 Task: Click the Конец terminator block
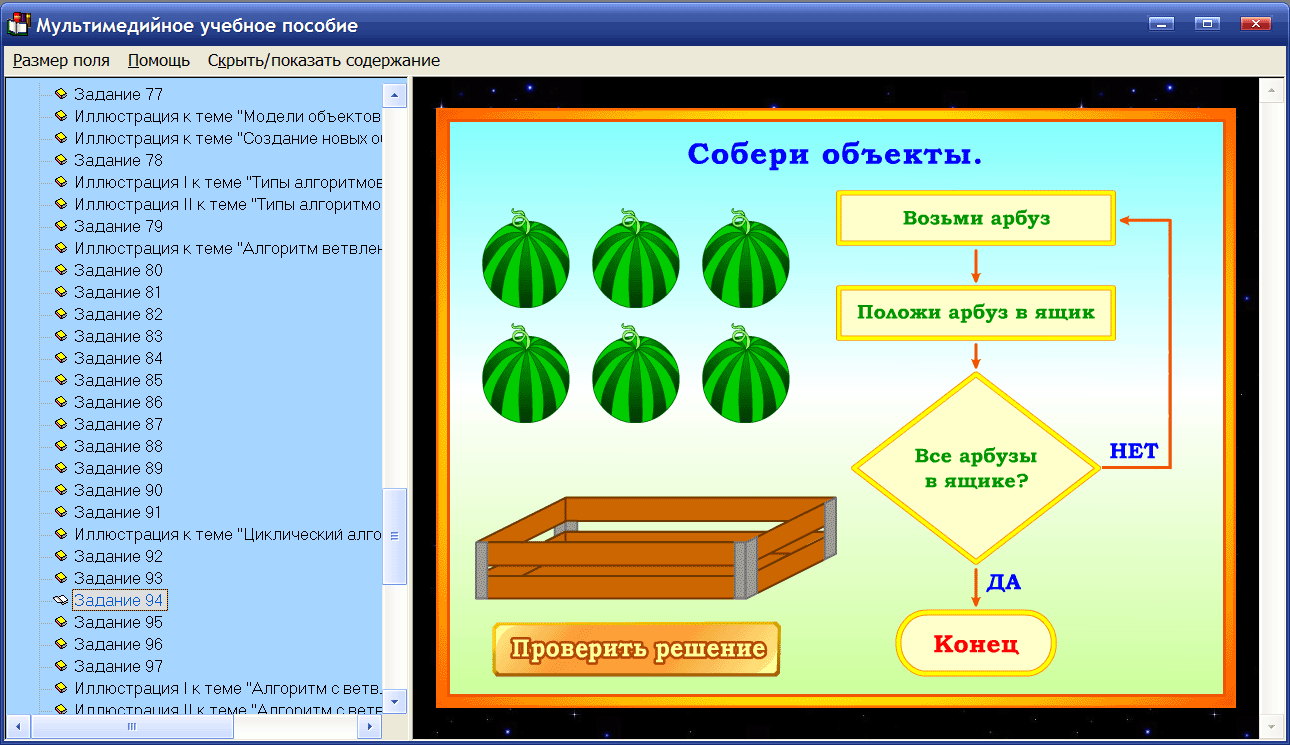(x=976, y=643)
